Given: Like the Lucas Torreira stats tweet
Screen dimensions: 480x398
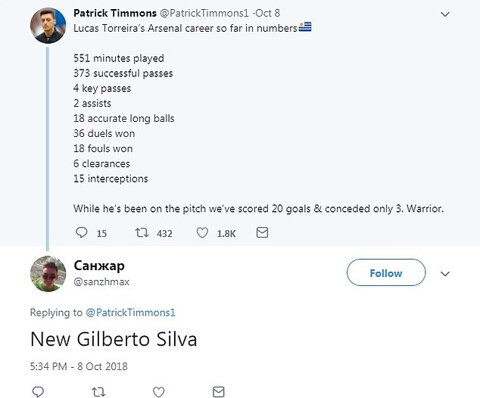Looking at the screenshot, I should (x=202, y=233).
